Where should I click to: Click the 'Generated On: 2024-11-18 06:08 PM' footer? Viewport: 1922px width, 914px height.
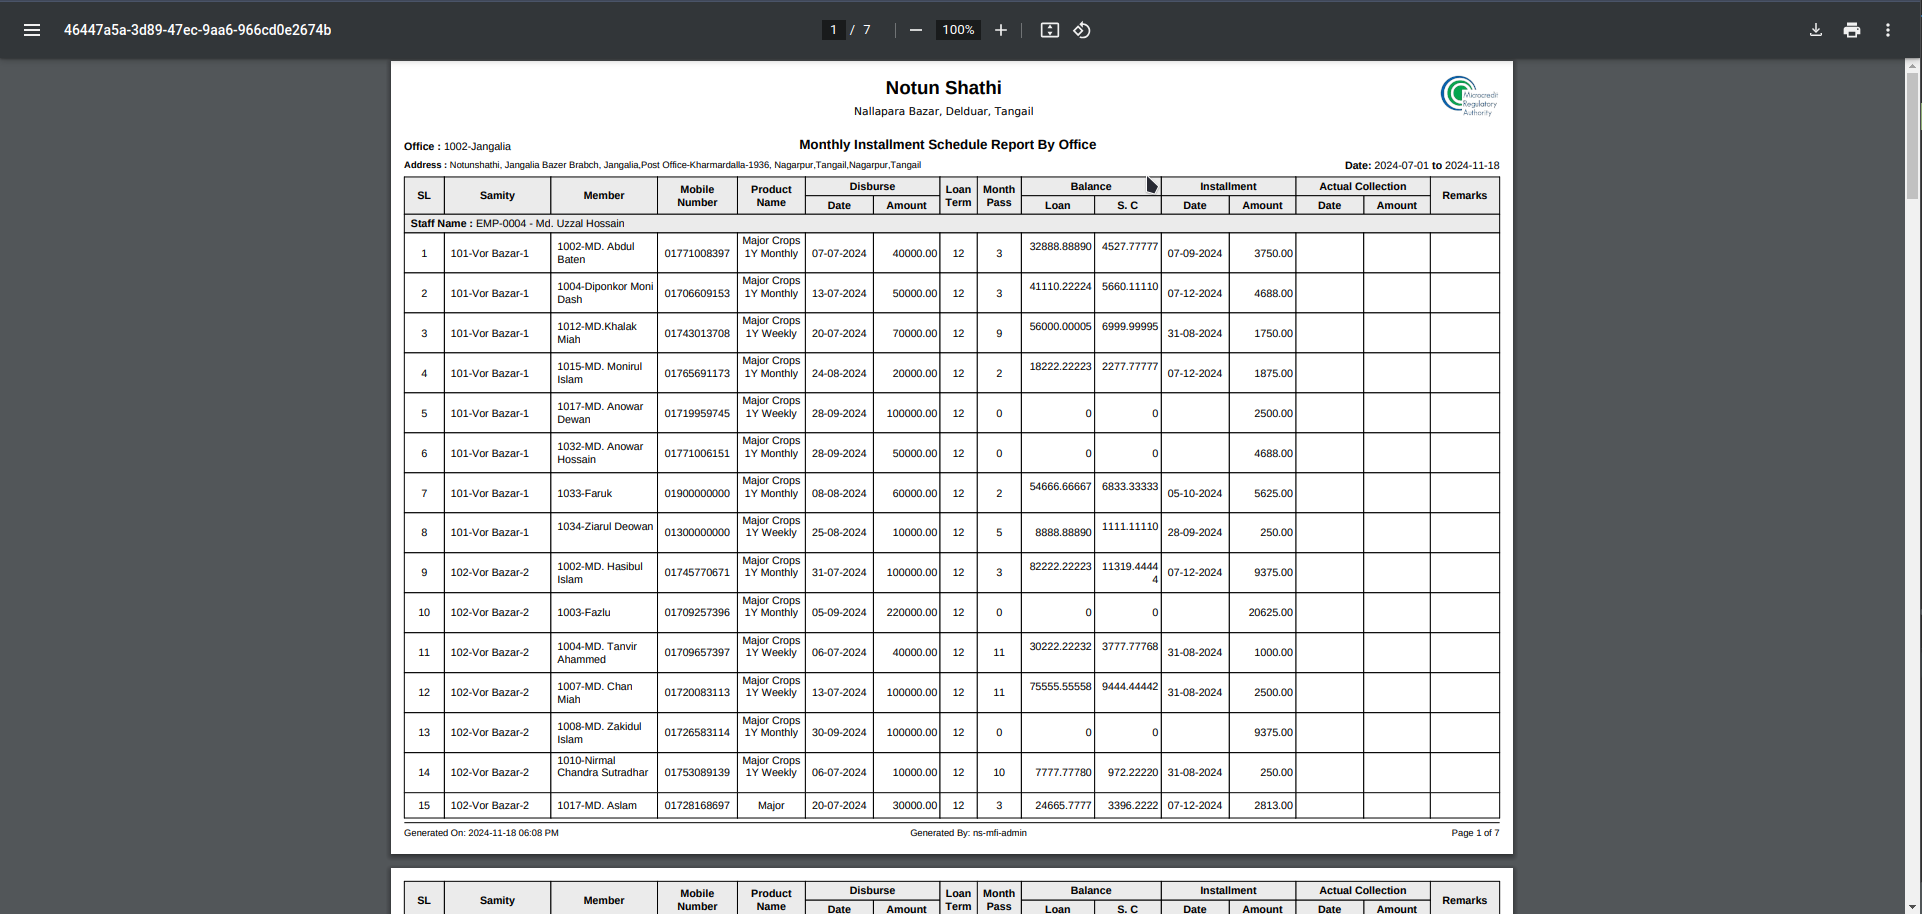pos(481,833)
